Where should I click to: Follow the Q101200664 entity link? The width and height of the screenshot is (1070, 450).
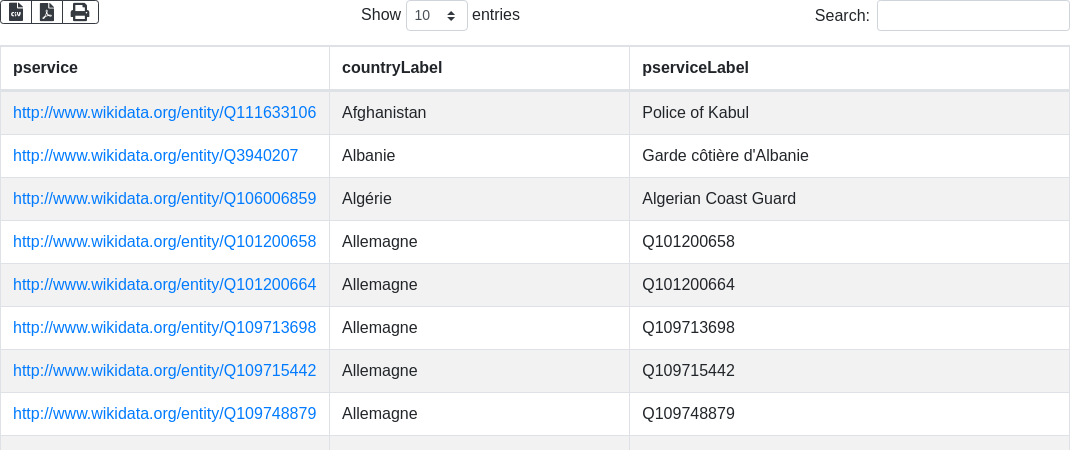164,285
